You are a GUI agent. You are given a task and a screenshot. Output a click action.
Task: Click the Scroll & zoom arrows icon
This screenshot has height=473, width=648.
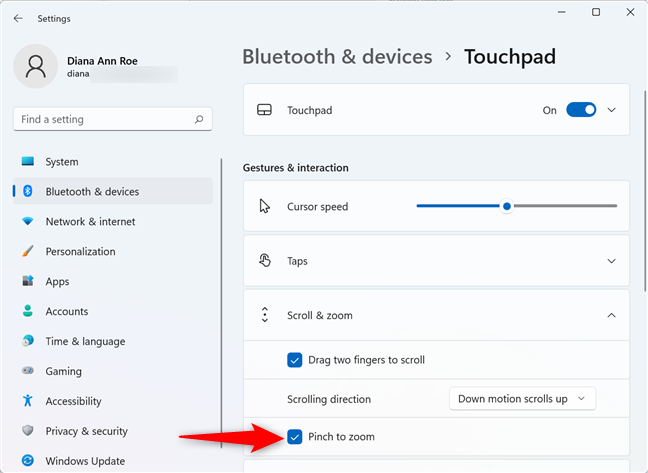click(x=265, y=315)
